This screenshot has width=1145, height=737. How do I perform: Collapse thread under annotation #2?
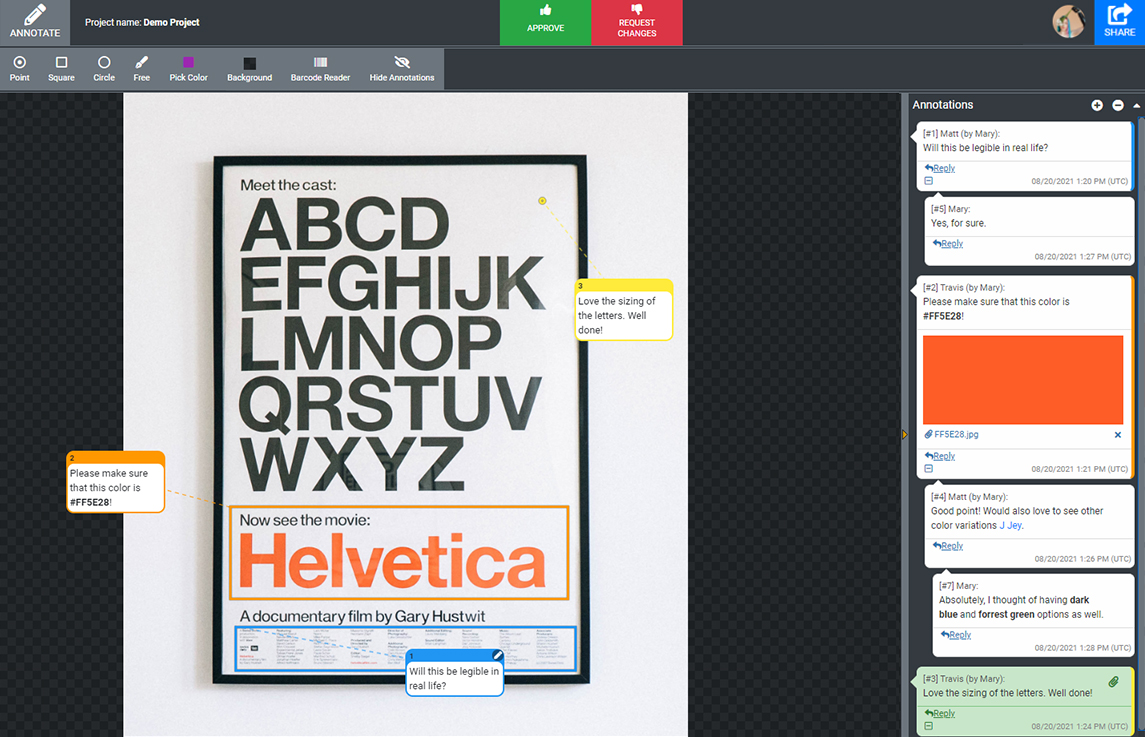pyautogui.click(x=929, y=468)
